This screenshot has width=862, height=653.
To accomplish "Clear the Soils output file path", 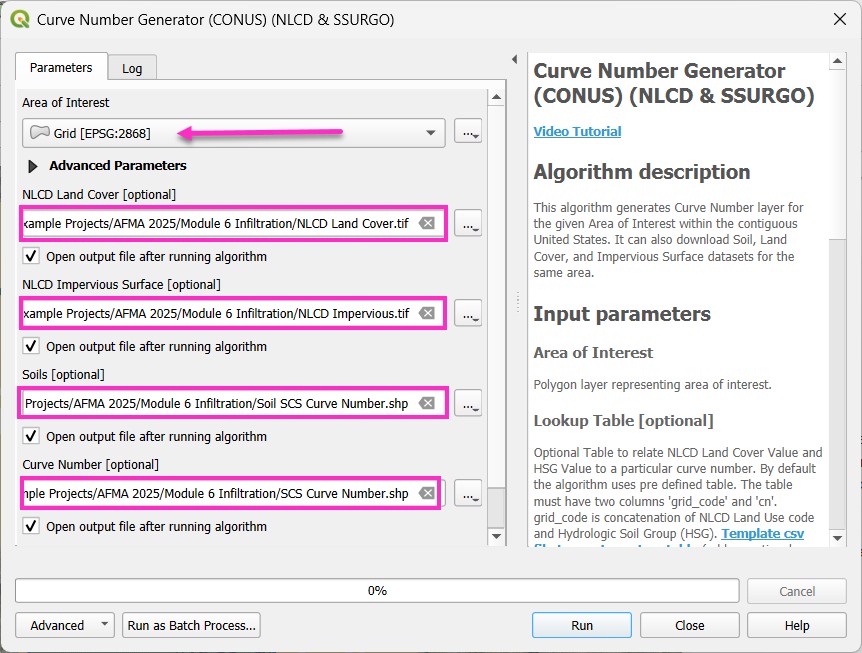I will (427, 403).
